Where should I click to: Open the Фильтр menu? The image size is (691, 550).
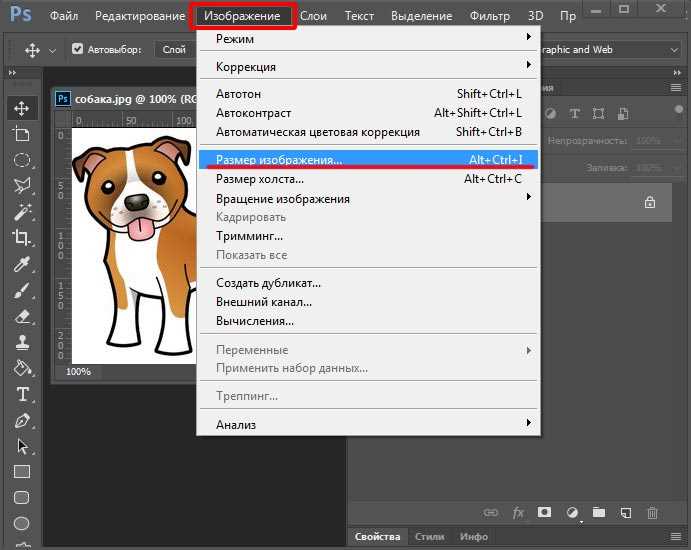[490, 16]
